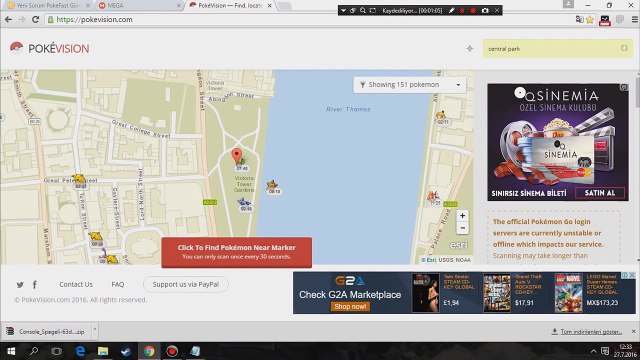Open the Contact Us link
This screenshot has height=360, width=640.
pos(76,284)
